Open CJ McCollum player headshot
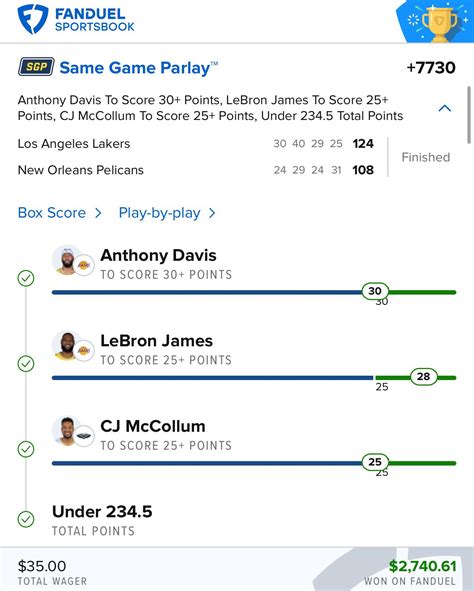This screenshot has height=591, width=474. tap(67, 431)
